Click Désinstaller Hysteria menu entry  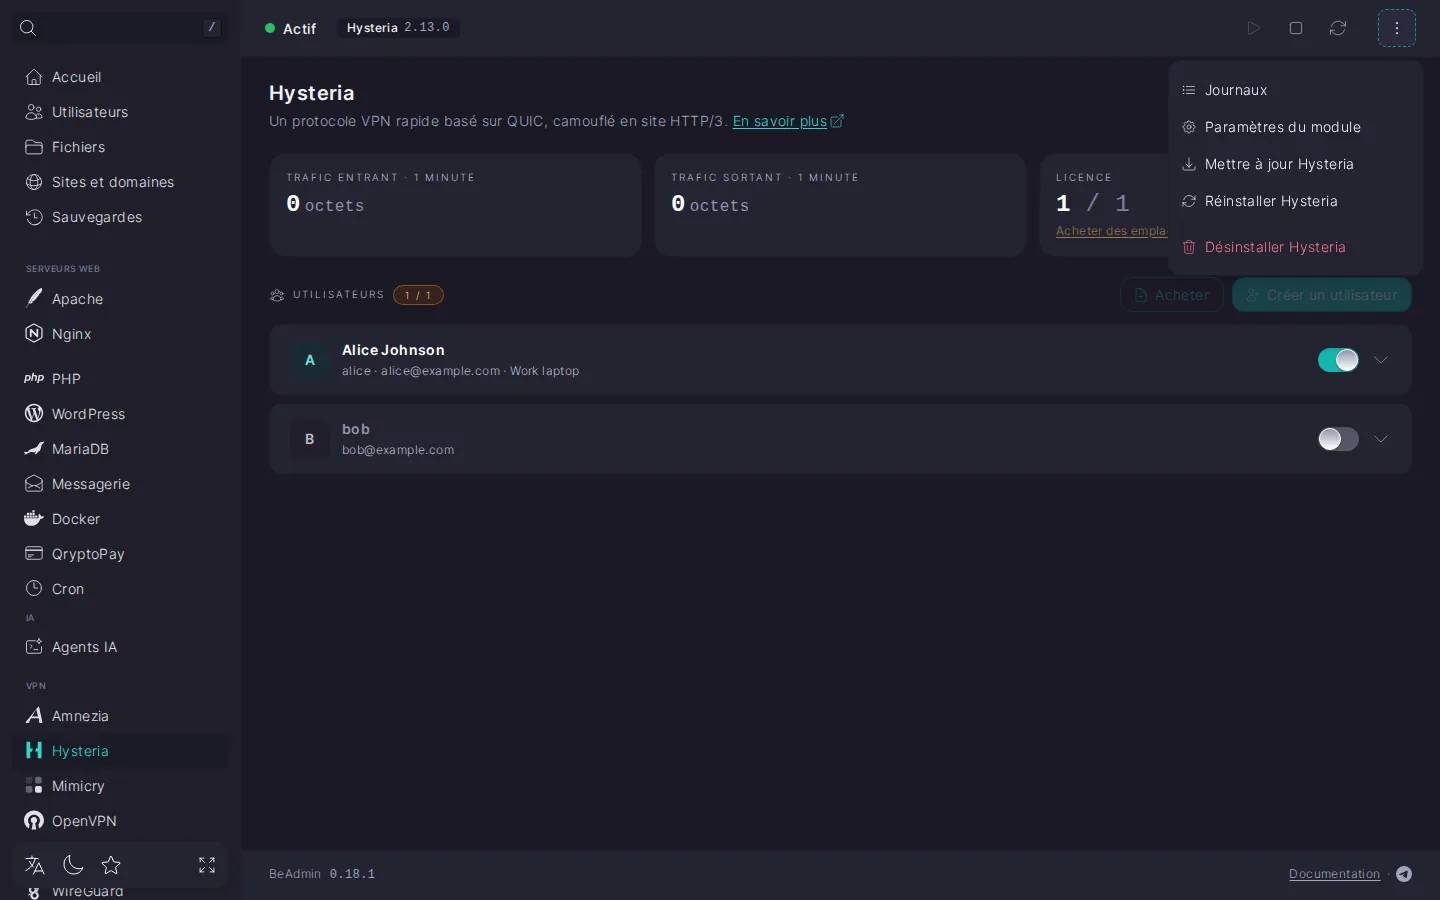(x=1295, y=247)
